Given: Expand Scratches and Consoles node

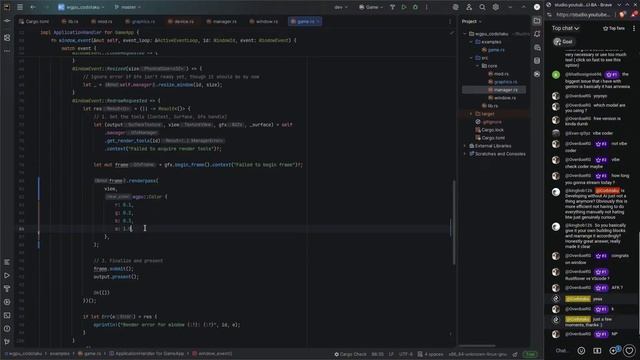Looking at the screenshot, I should (465, 154).
